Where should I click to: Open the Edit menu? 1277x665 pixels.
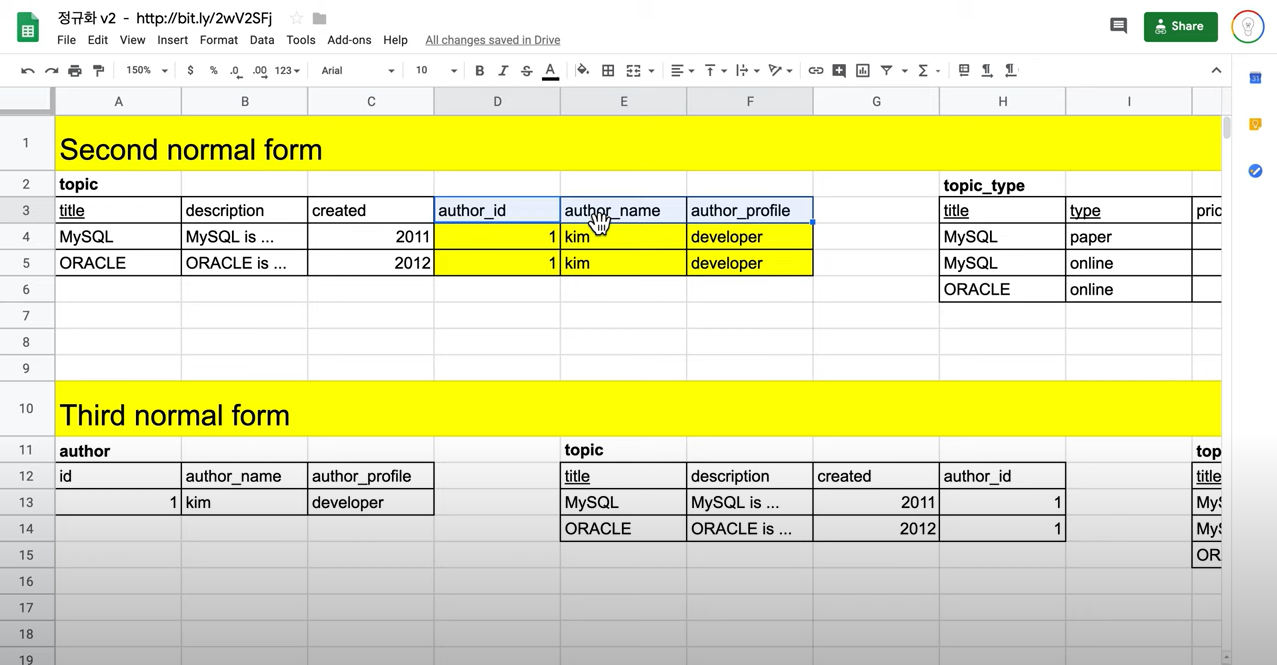(97, 40)
